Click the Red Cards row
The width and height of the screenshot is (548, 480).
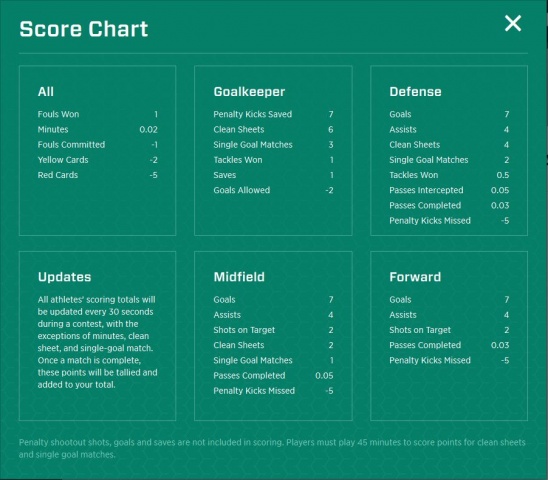(98, 175)
